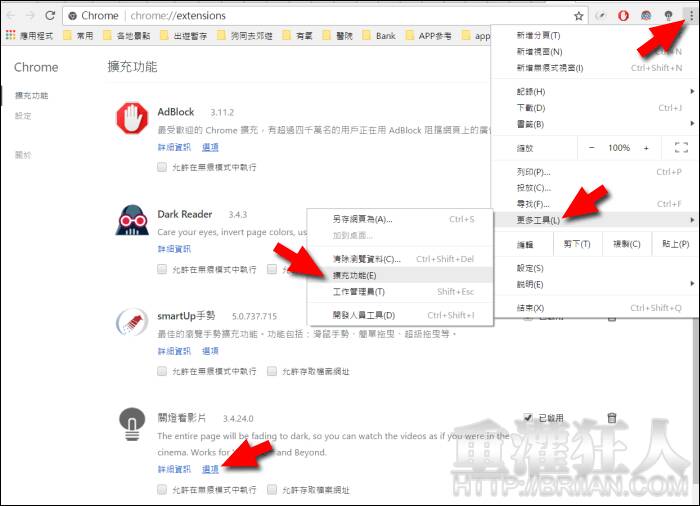Remove 關燈看影片 with its trash can icon
Image resolution: width=700 pixels, height=506 pixels.
click(612, 418)
